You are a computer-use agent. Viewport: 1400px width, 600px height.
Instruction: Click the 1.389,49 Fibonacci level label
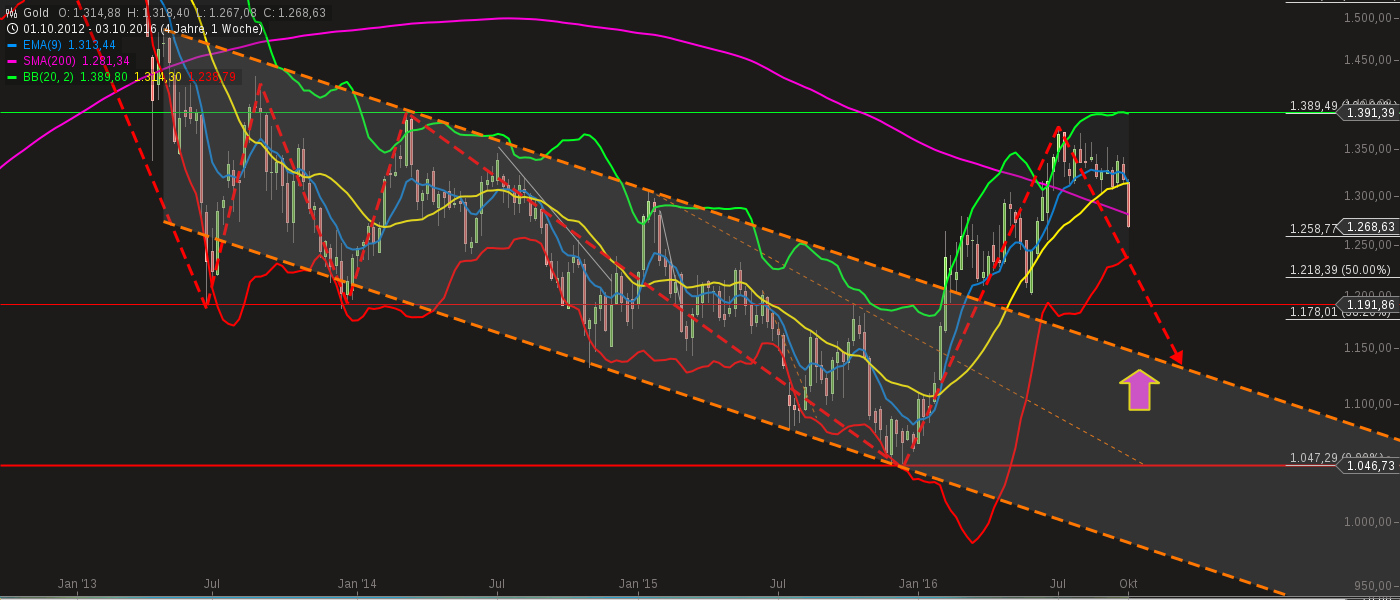[x=1313, y=106]
